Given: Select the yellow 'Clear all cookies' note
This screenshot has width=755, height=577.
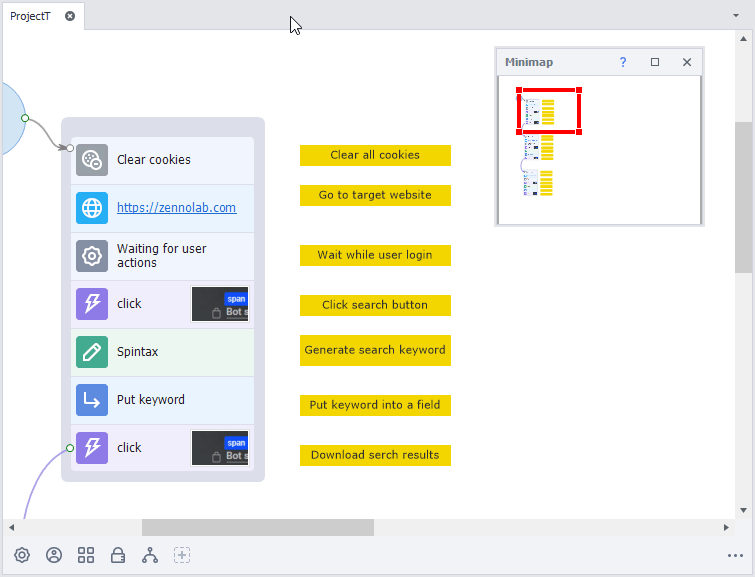Looking at the screenshot, I should pos(375,155).
